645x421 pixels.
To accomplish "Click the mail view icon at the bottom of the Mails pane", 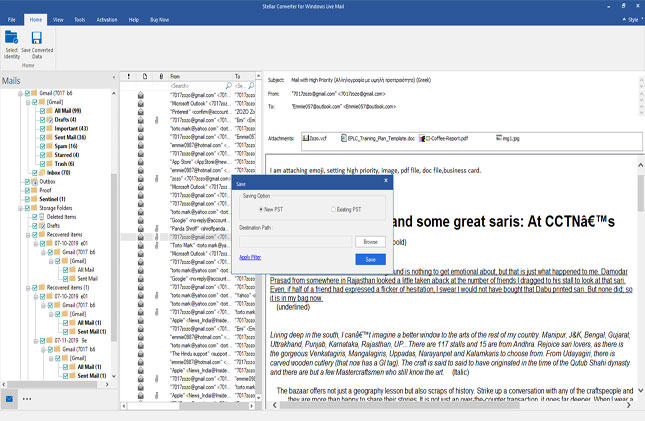I will tap(9, 399).
